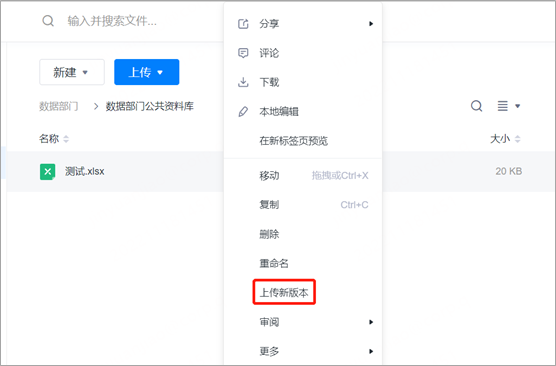This screenshot has height=366, width=556.
Task: Open the blue 上传 dropdown button
Action: tap(146, 72)
